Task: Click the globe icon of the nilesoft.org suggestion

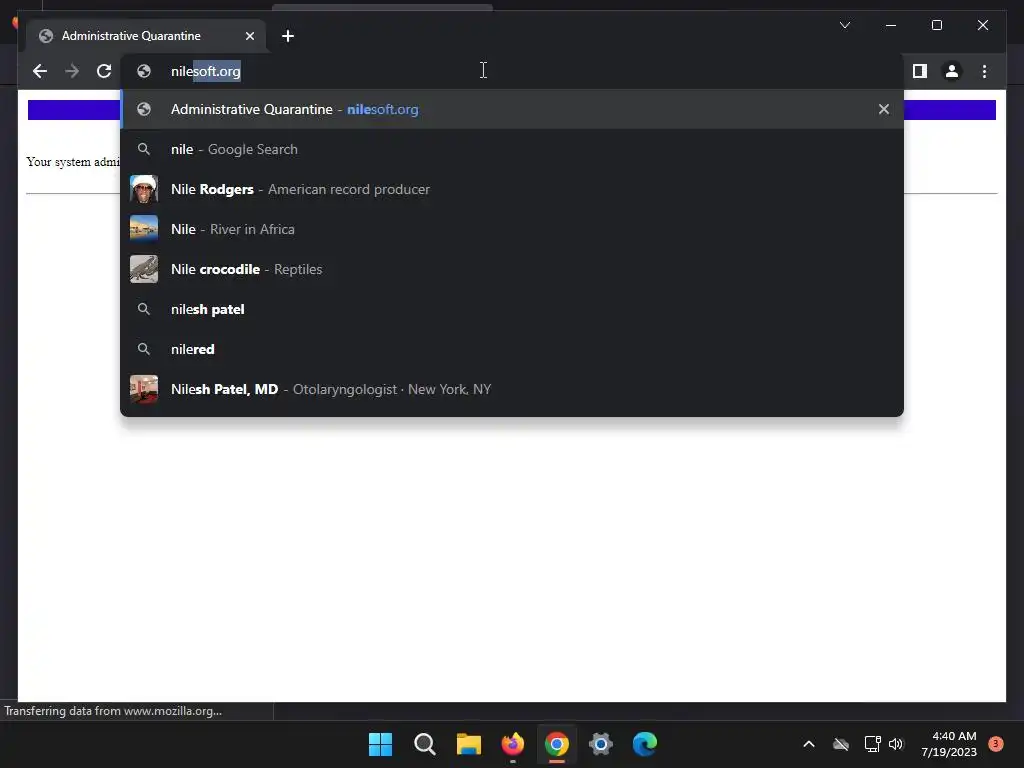Action: (144, 109)
